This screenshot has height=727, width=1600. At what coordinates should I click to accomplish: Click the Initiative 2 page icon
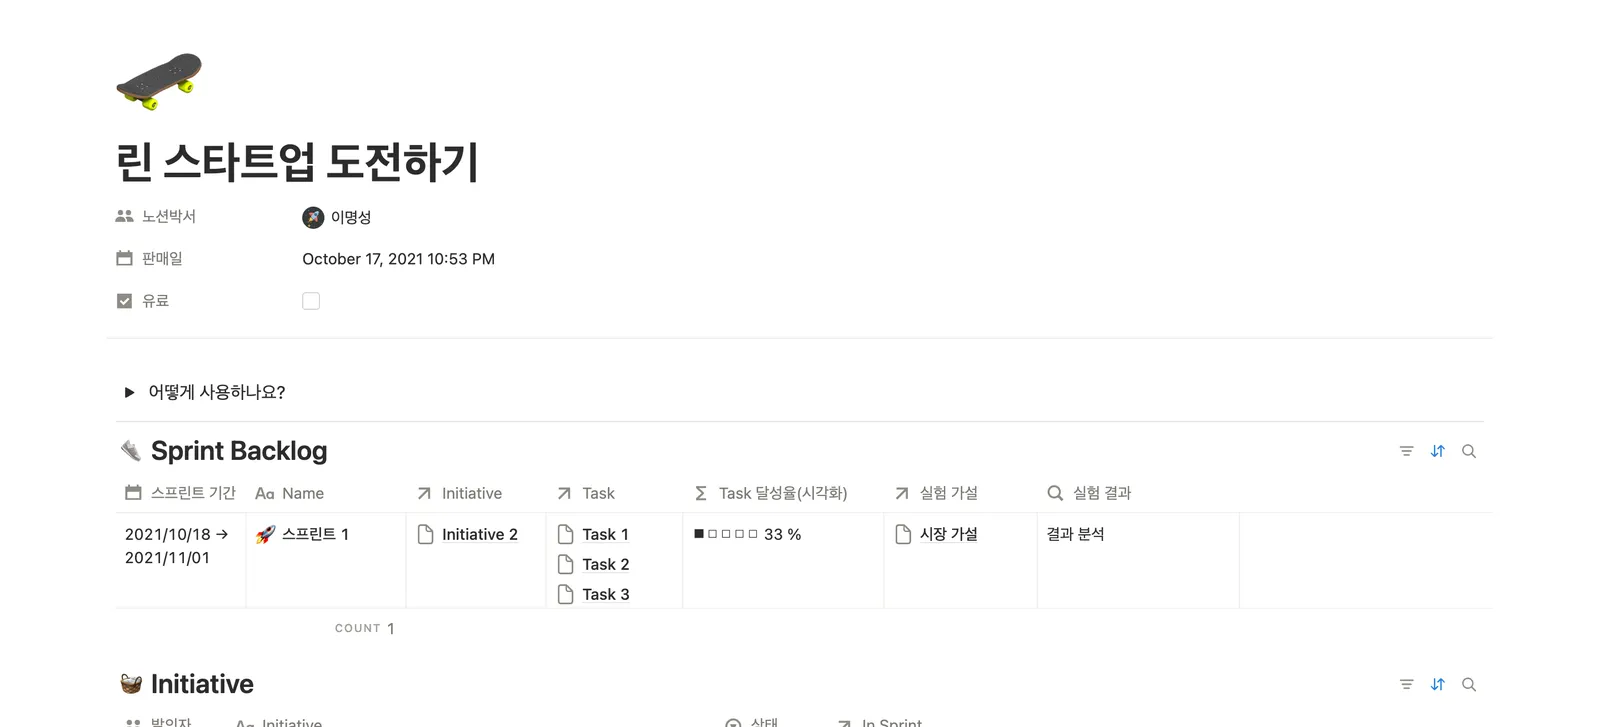click(425, 534)
